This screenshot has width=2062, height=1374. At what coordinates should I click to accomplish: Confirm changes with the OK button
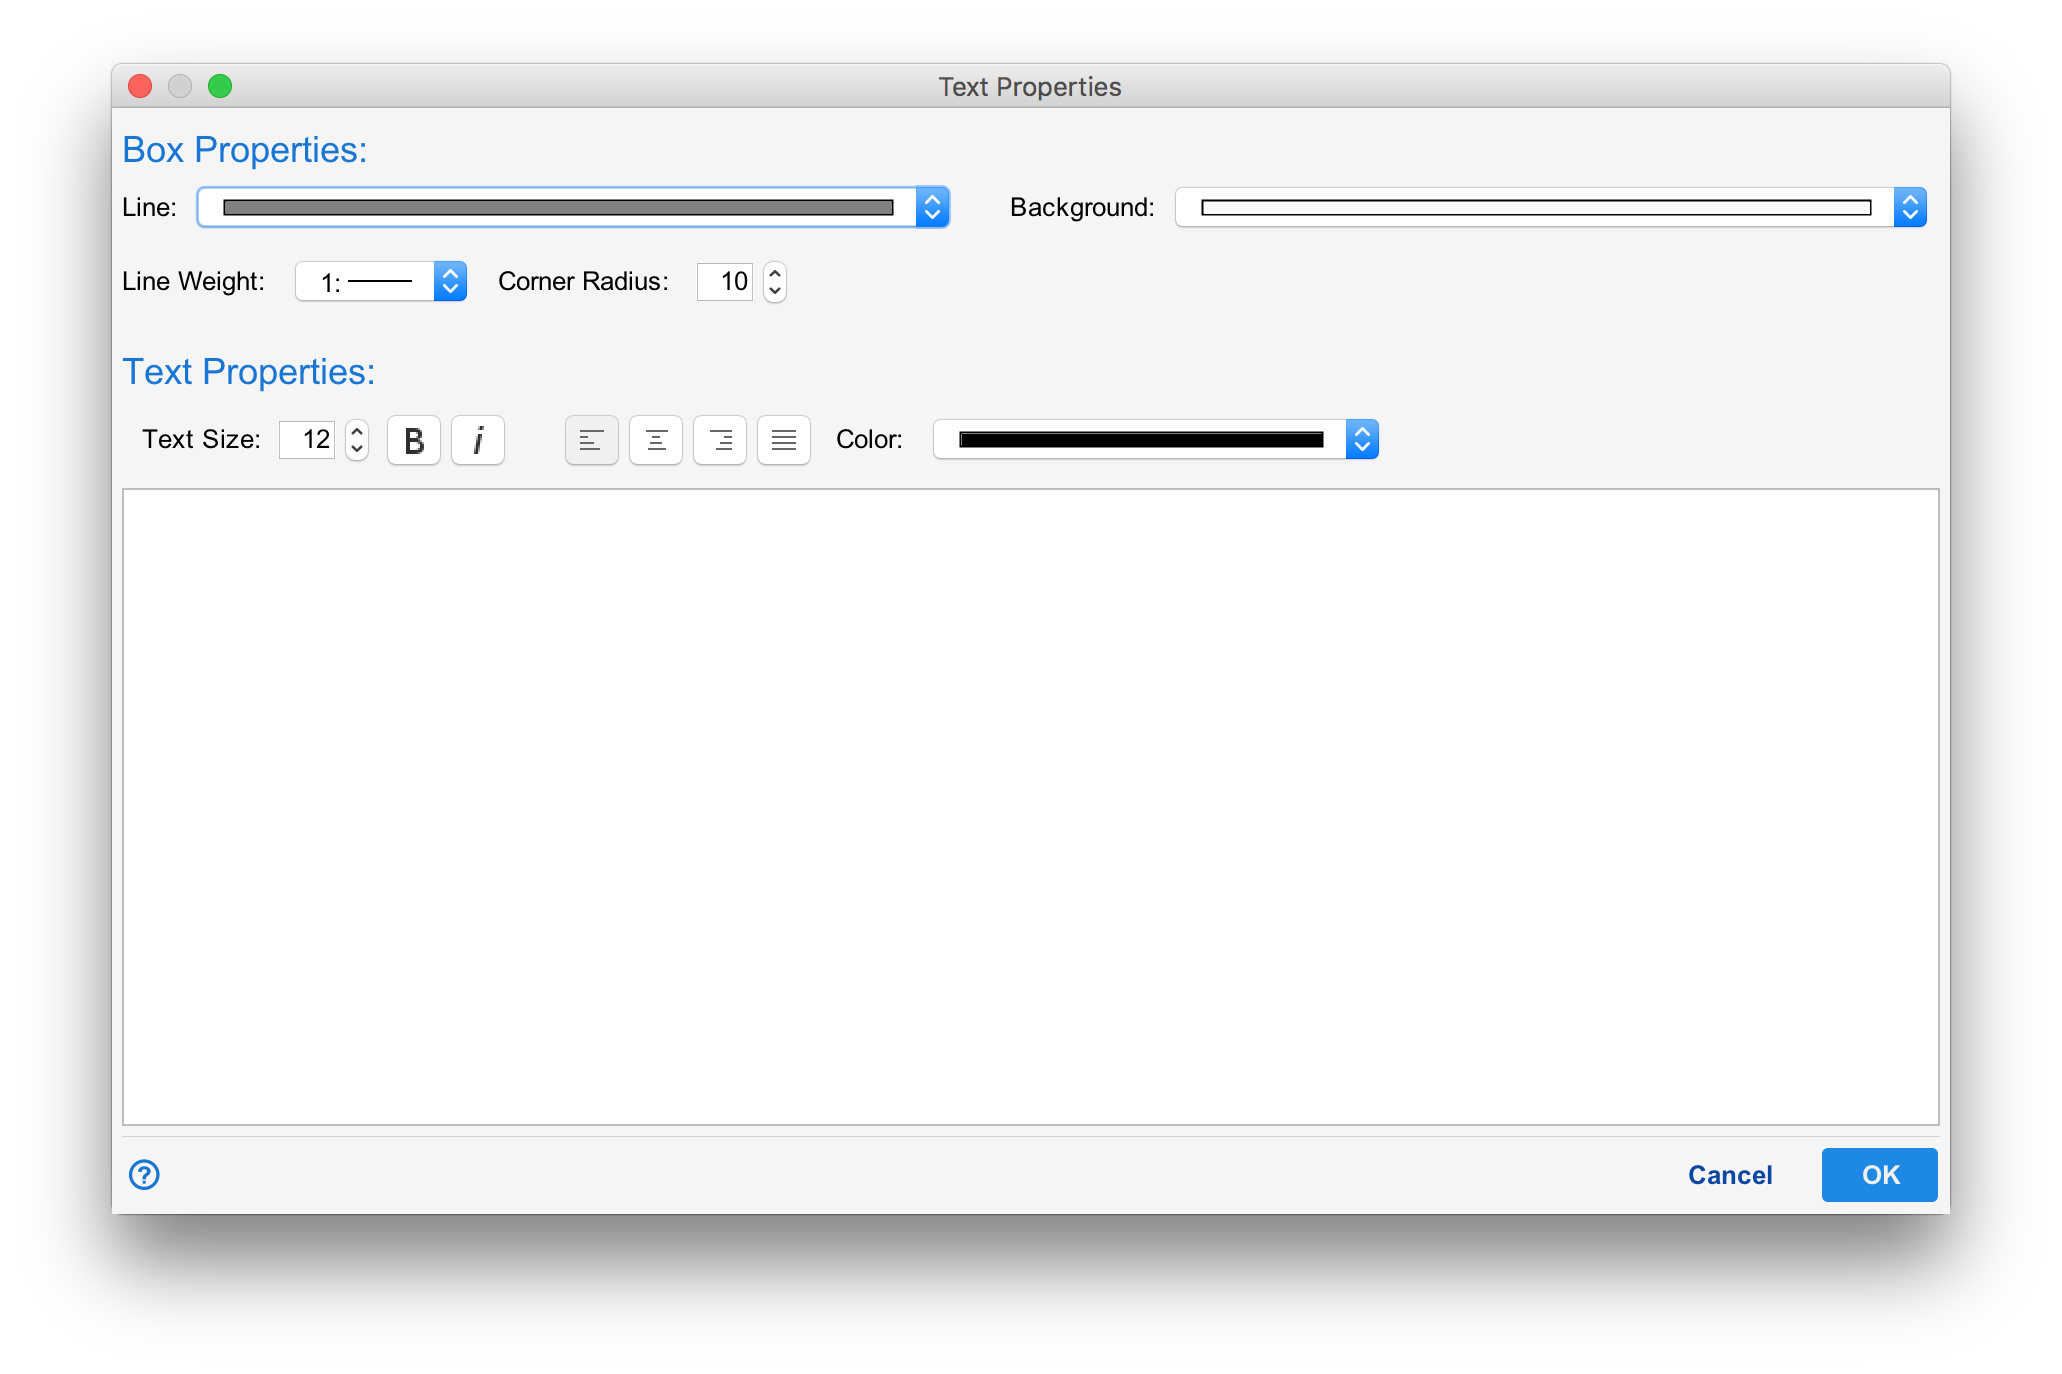(x=1878, y=1175)
